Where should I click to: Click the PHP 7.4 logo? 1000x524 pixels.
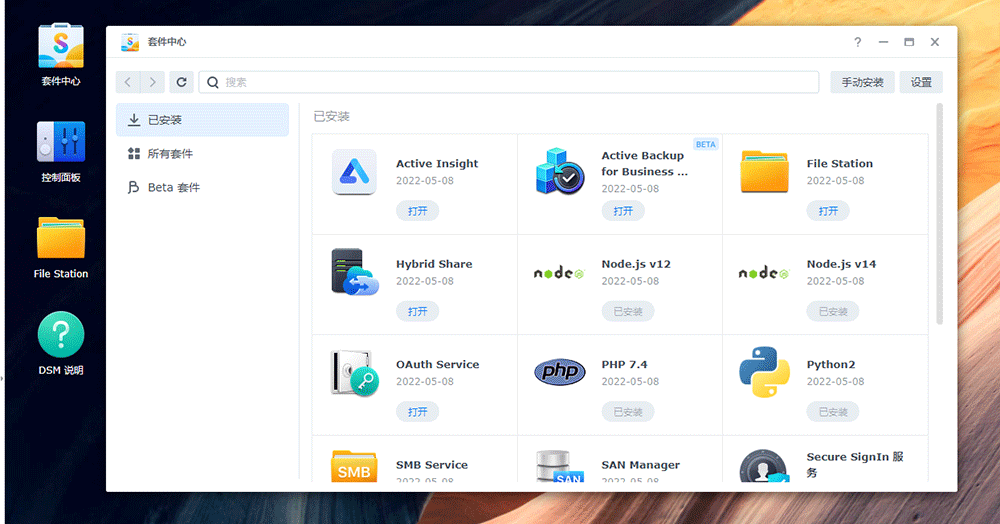click(x=559, y=372)
